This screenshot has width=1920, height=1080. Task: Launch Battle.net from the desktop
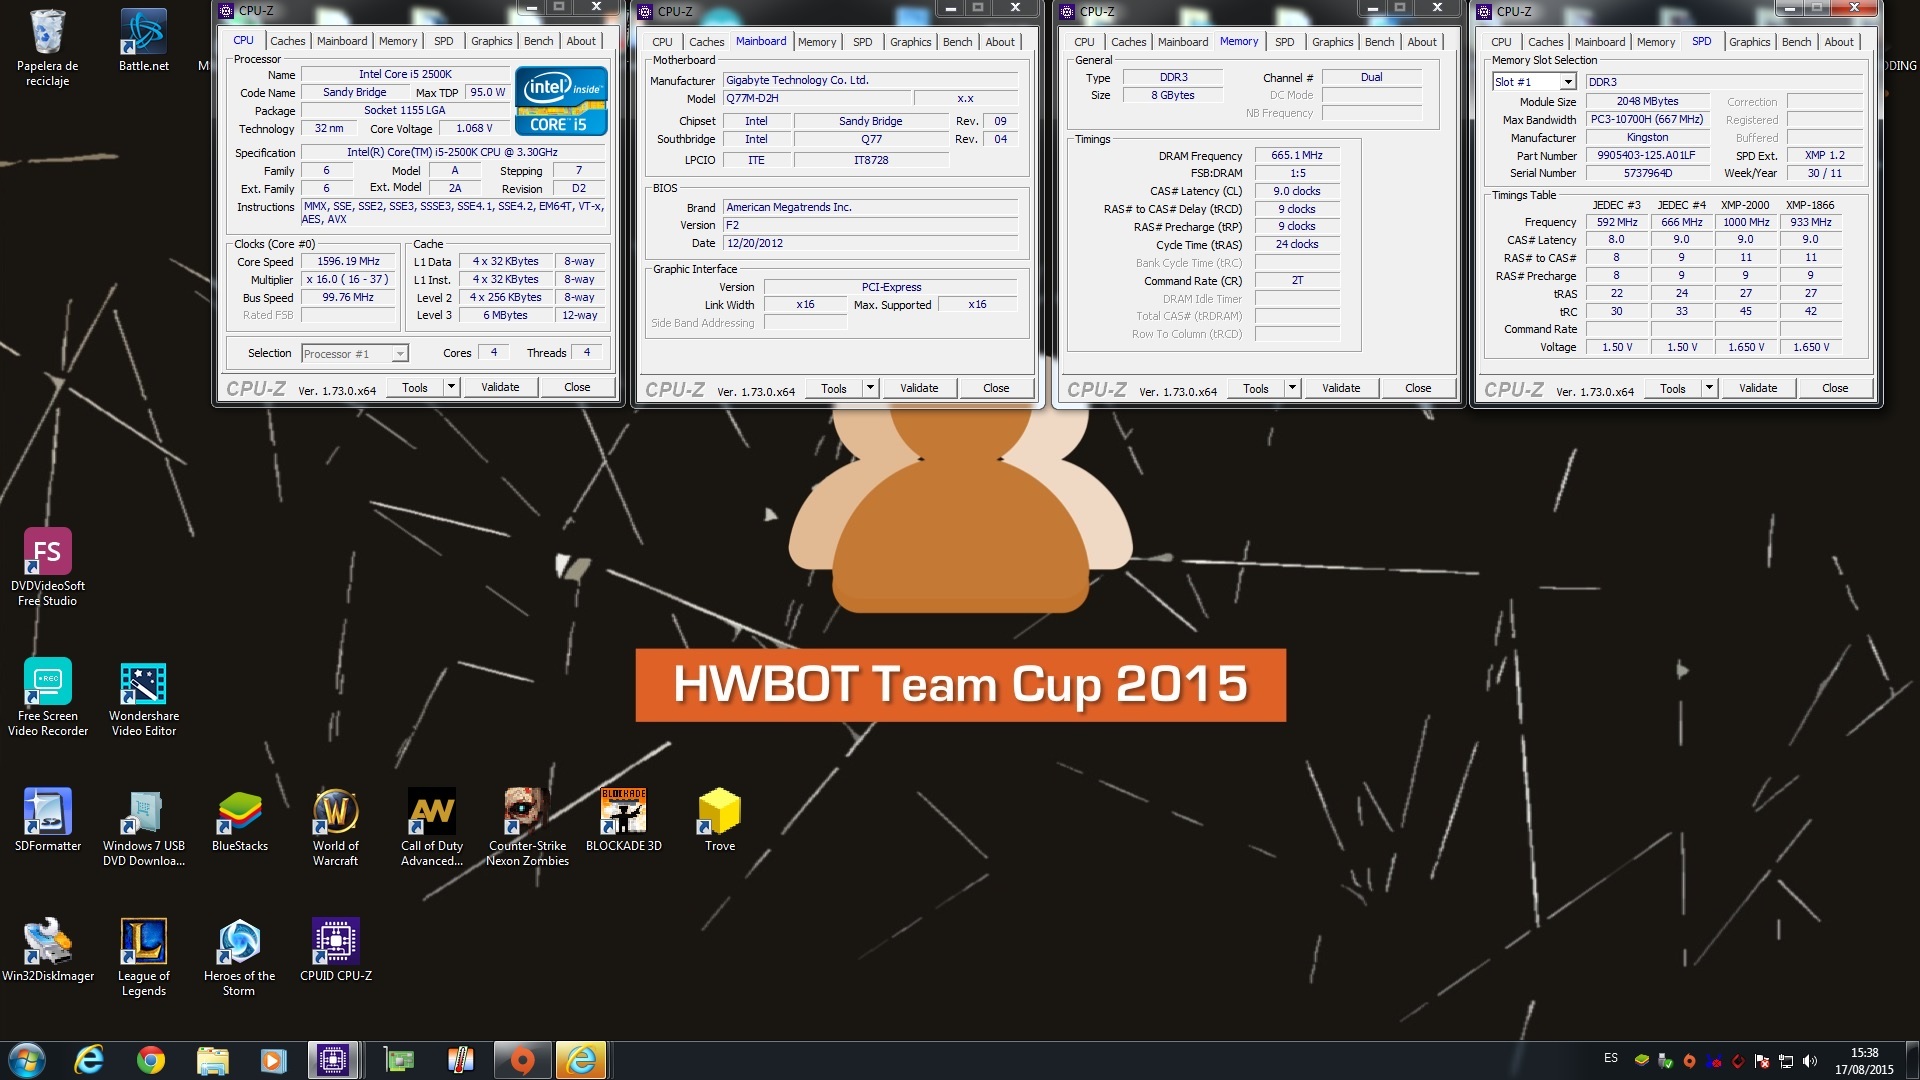point(143,41)
